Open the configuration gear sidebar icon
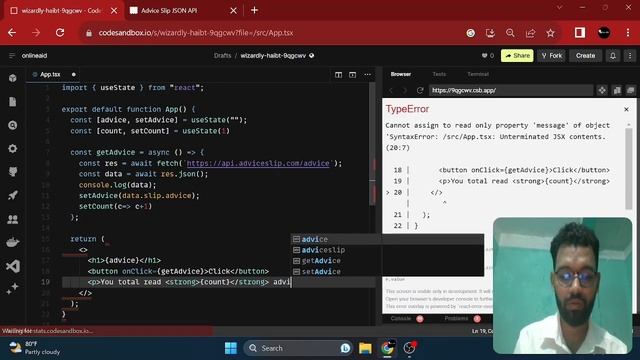The image size is (640, 360). click(13, 149)
